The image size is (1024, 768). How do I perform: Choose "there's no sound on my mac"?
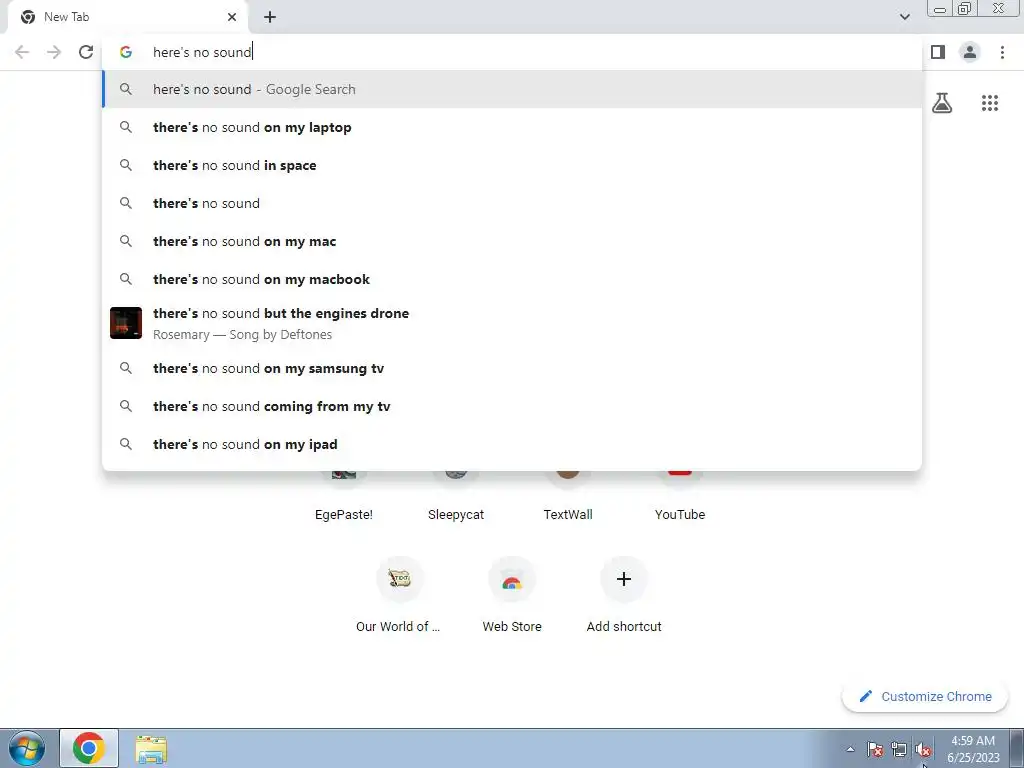[x=512, y=241]
